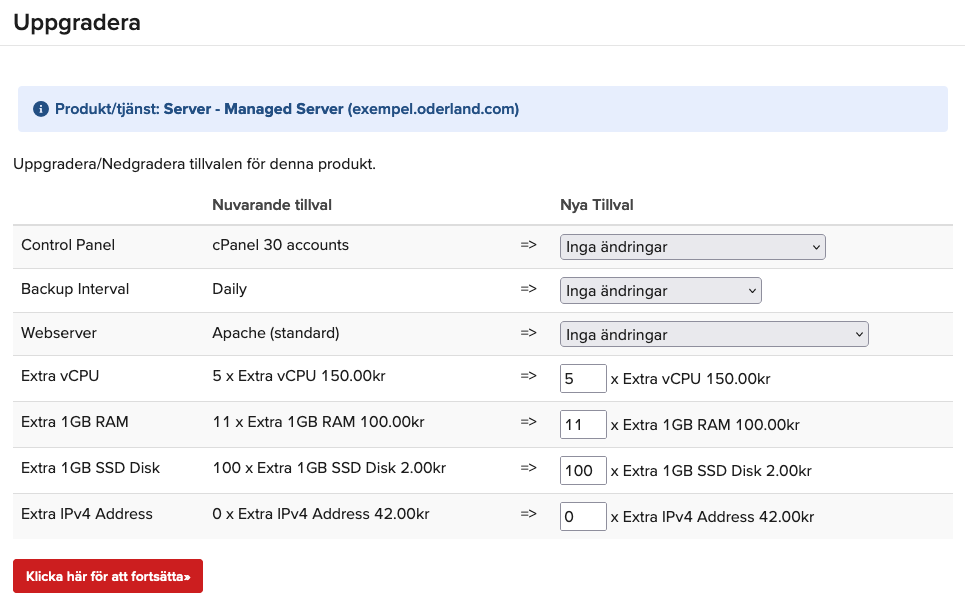Click the Extra vCPU quantity field

tap(583, 378)
